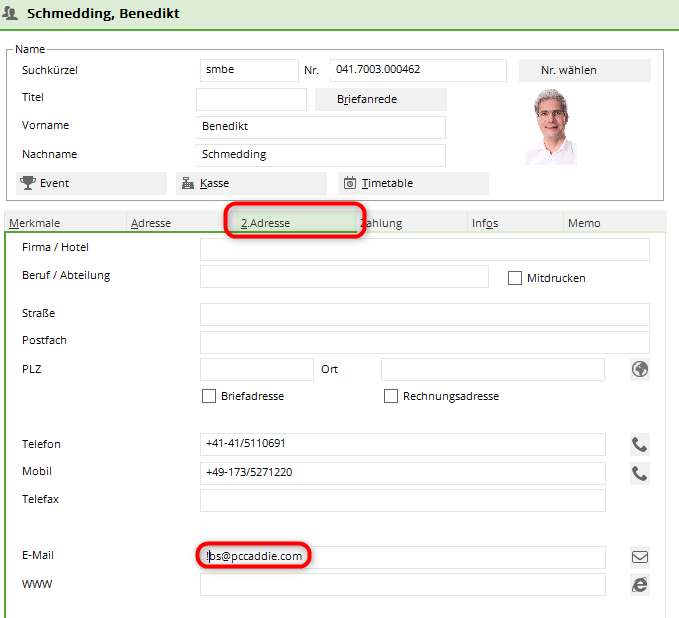679x618 pixels.
Task: Click into the empty Titel field
Action: pos(251,99)
